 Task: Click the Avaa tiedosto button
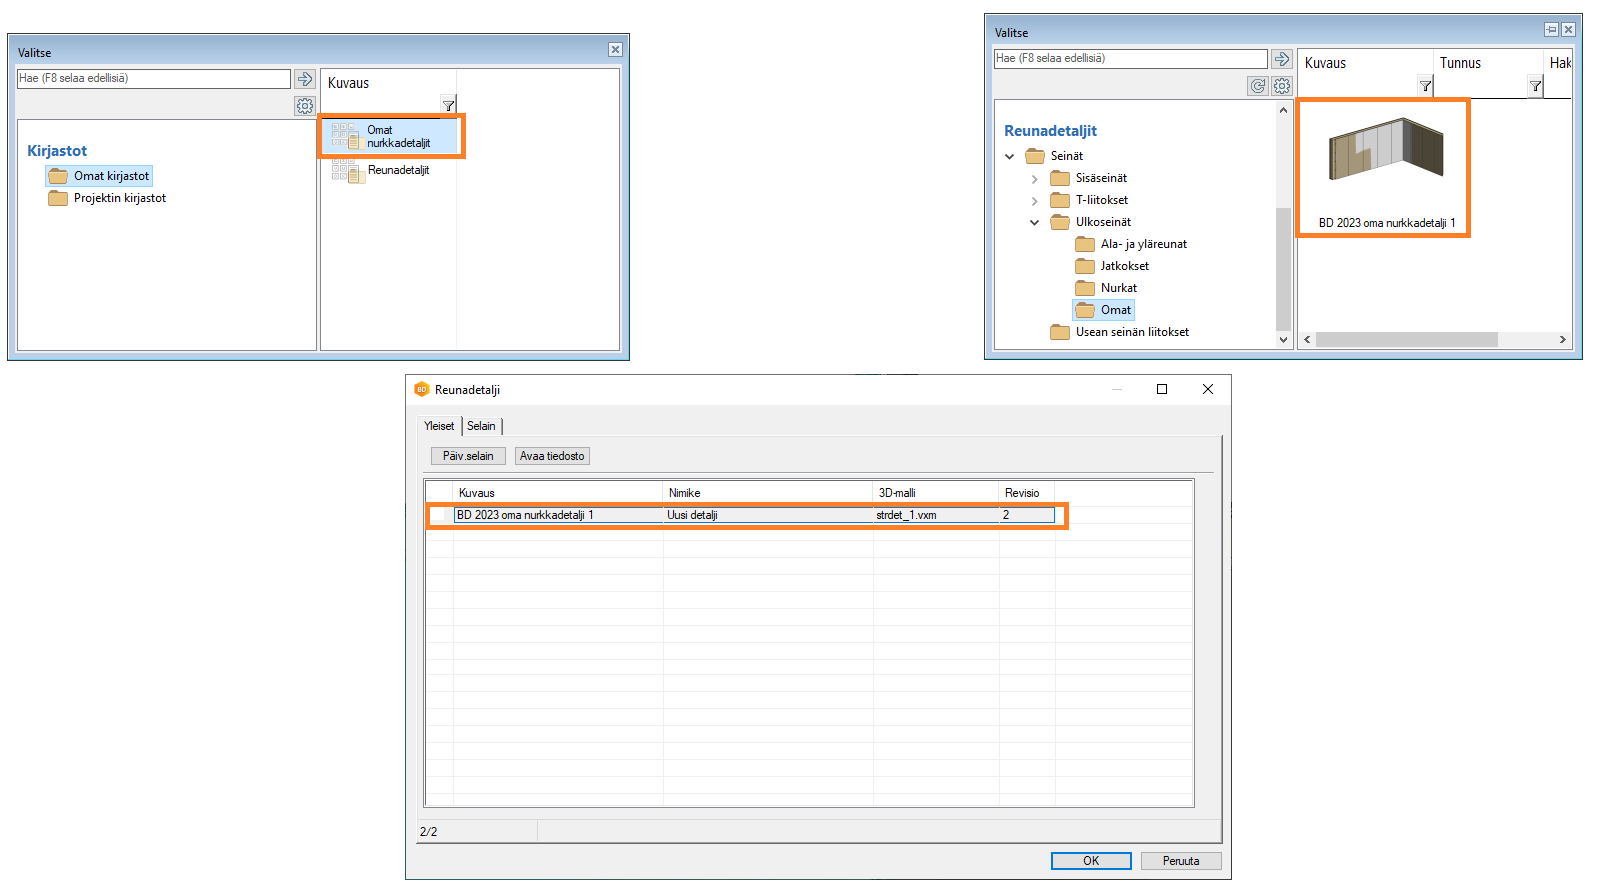[552, 456]
